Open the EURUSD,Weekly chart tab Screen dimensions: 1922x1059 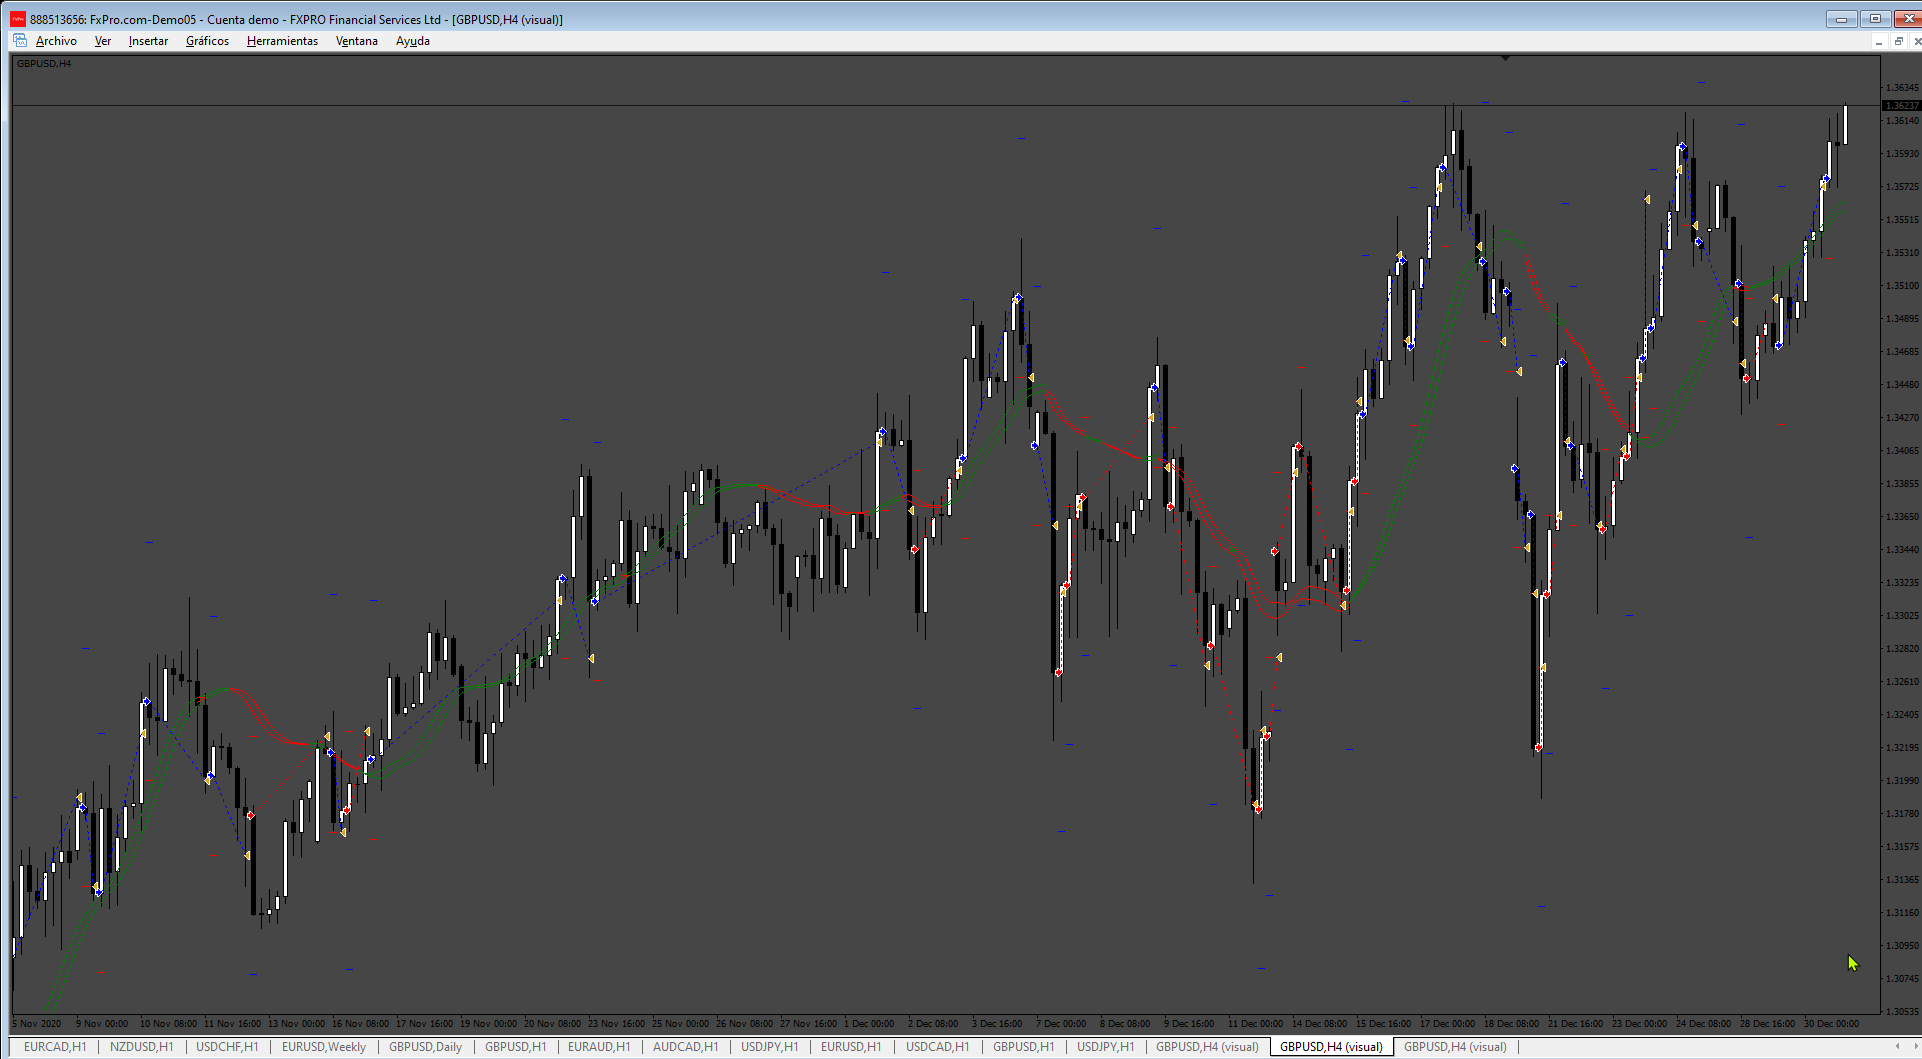324,1047
